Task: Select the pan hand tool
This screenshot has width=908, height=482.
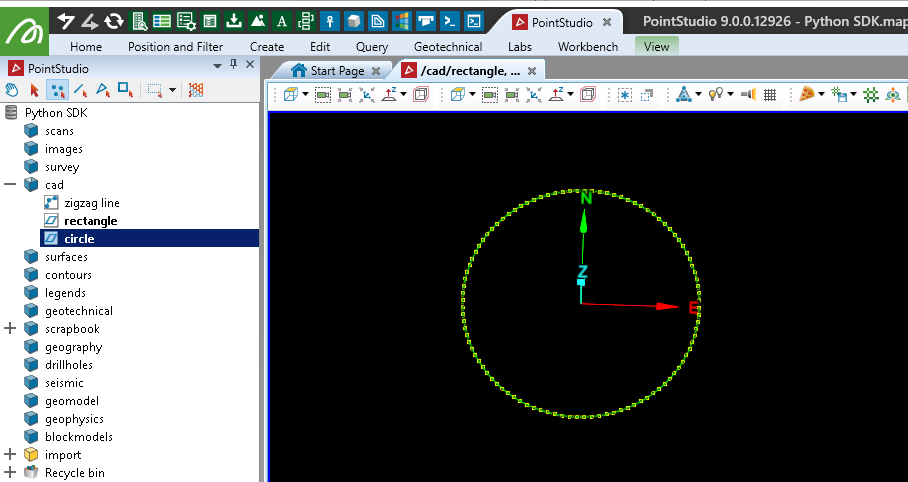Action: point(12,90)
